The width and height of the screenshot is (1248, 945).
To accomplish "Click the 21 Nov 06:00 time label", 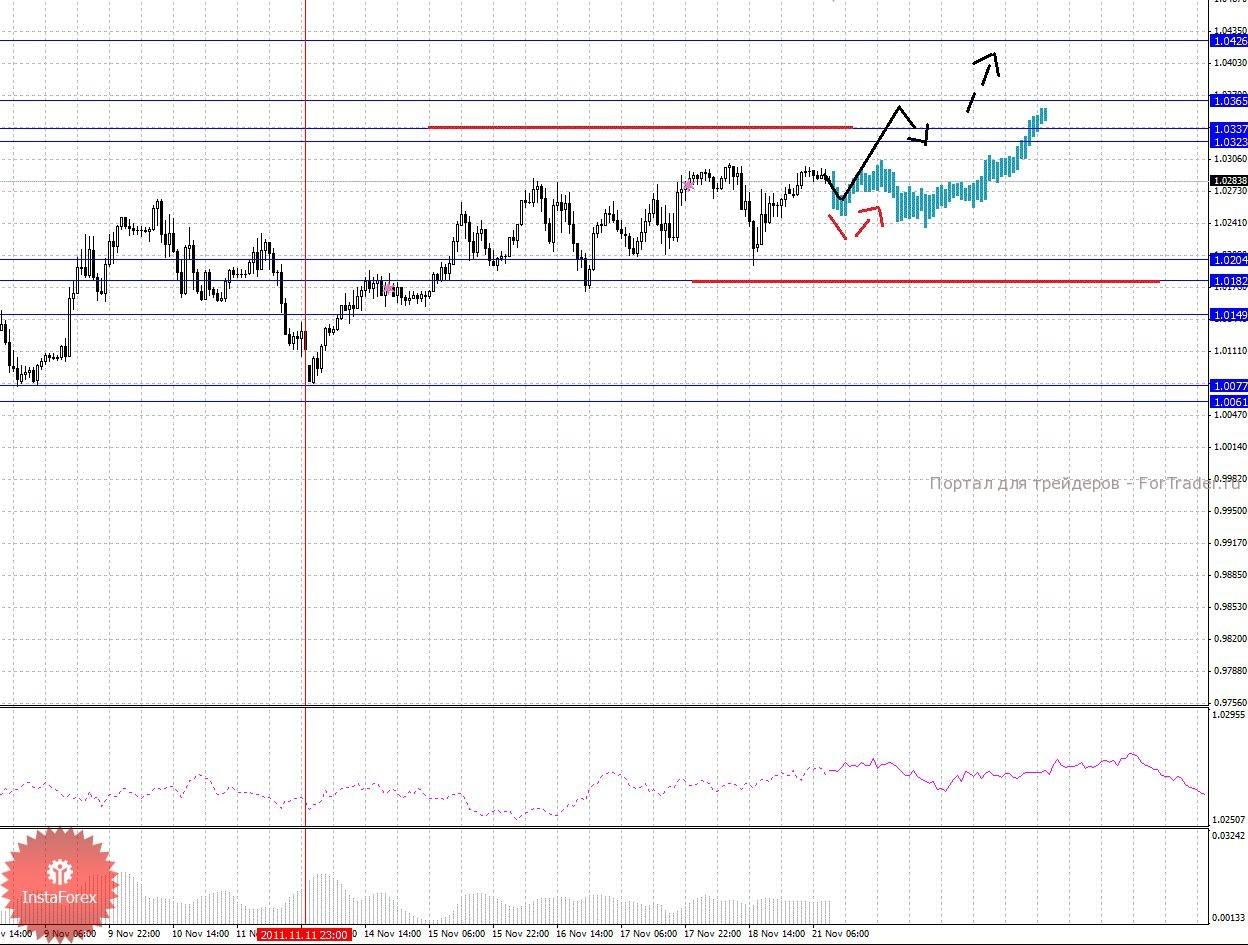I will [840, 934].
